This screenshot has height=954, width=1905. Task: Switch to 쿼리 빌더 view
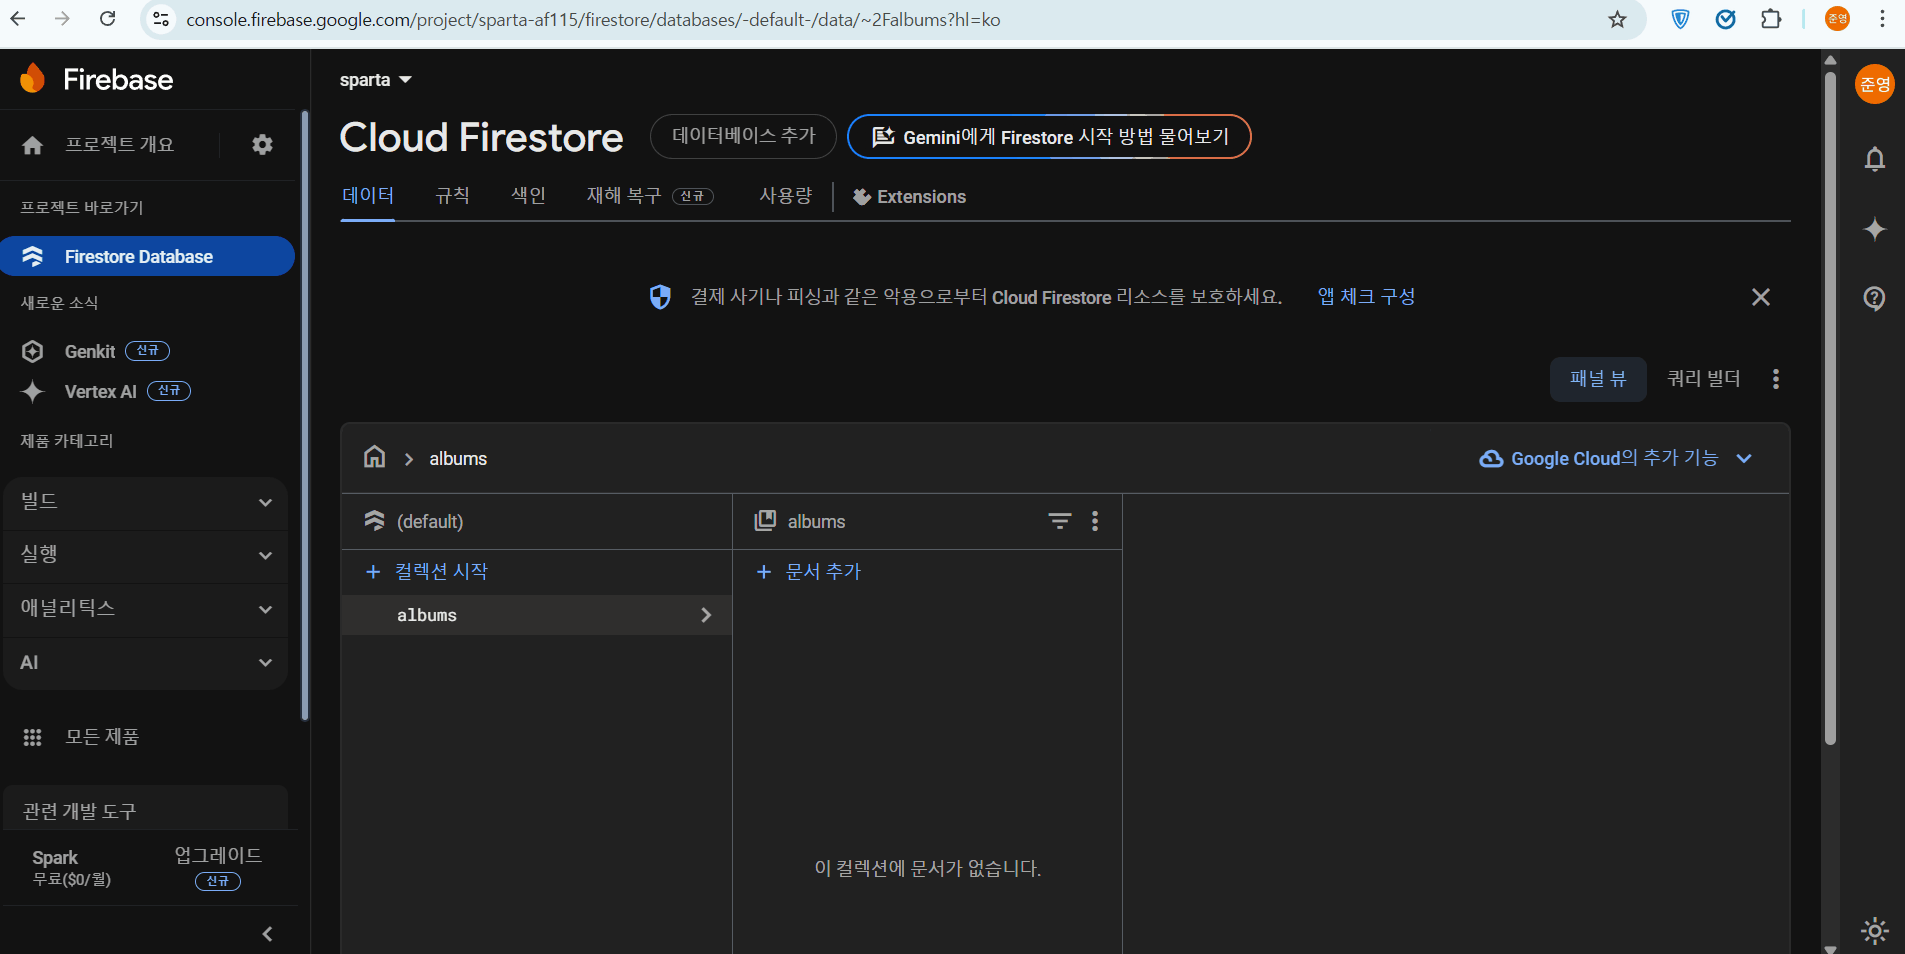coord(1704,379)
